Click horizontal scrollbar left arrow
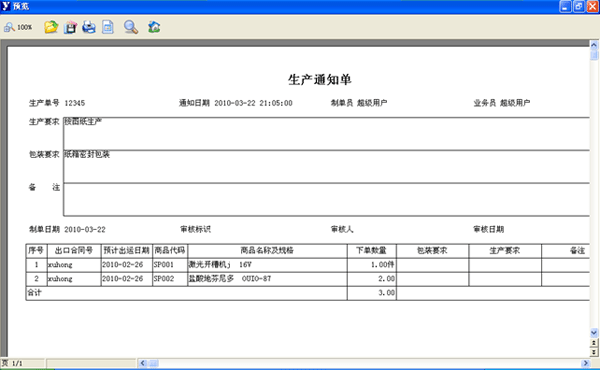 point(142,363)
